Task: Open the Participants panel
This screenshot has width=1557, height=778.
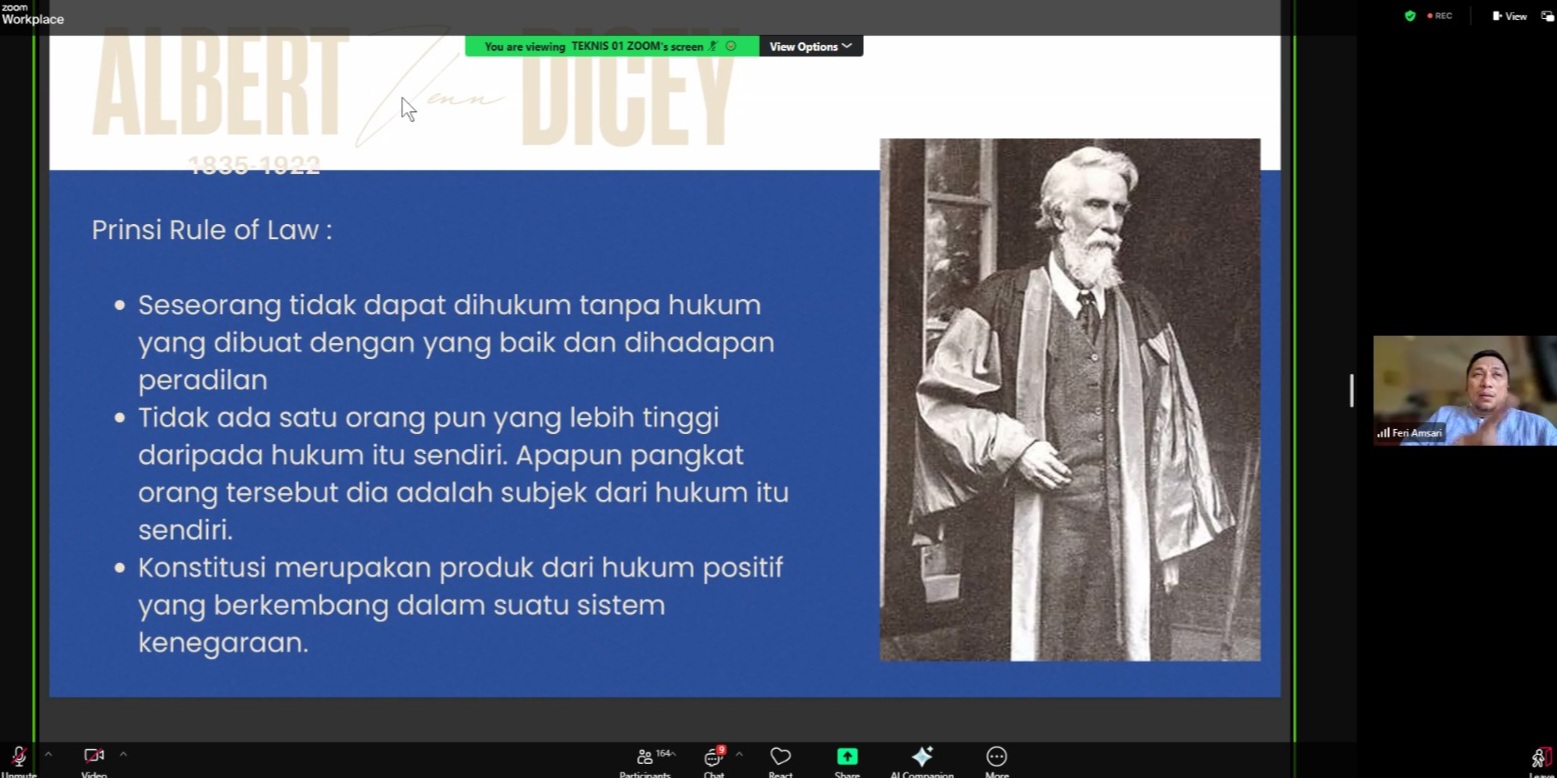Action: (645, 759)
